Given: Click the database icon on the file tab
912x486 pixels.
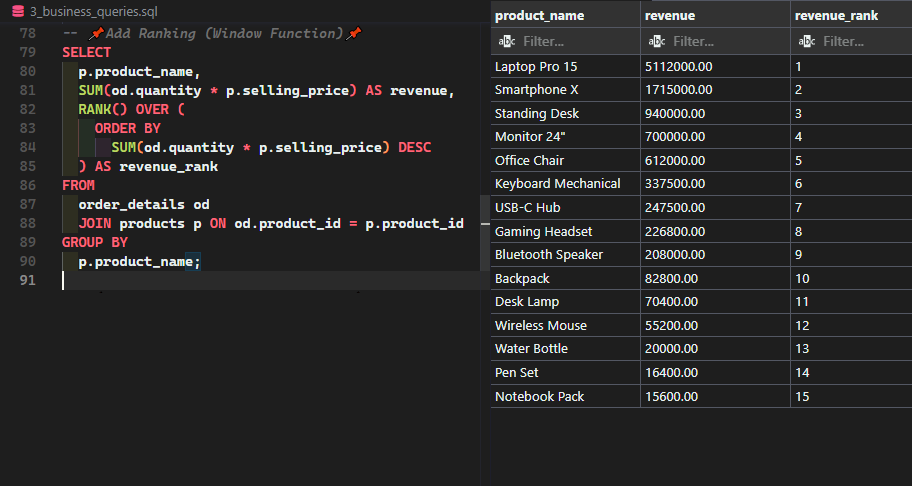Looking at the screenshot, I should pyautogui.click(x=18, y=12).
